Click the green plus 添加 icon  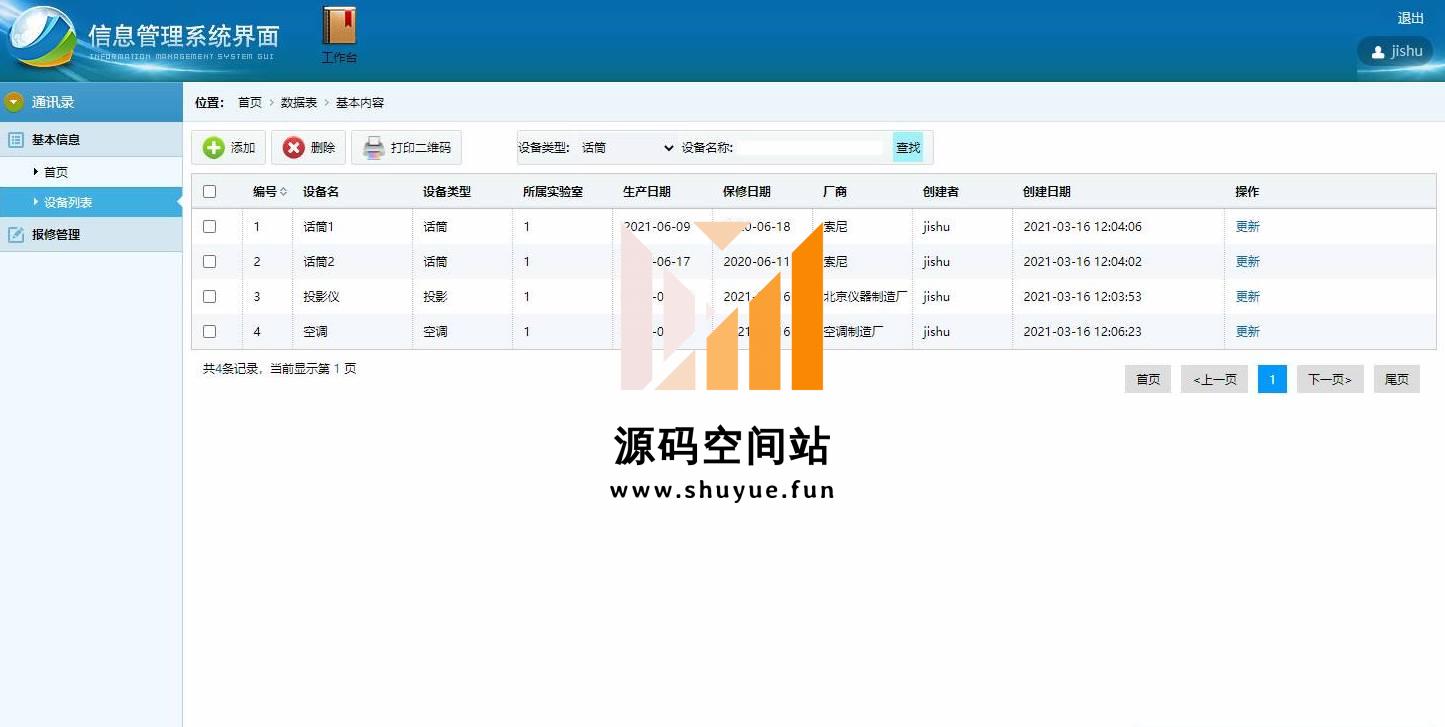(x=214, y=148)
